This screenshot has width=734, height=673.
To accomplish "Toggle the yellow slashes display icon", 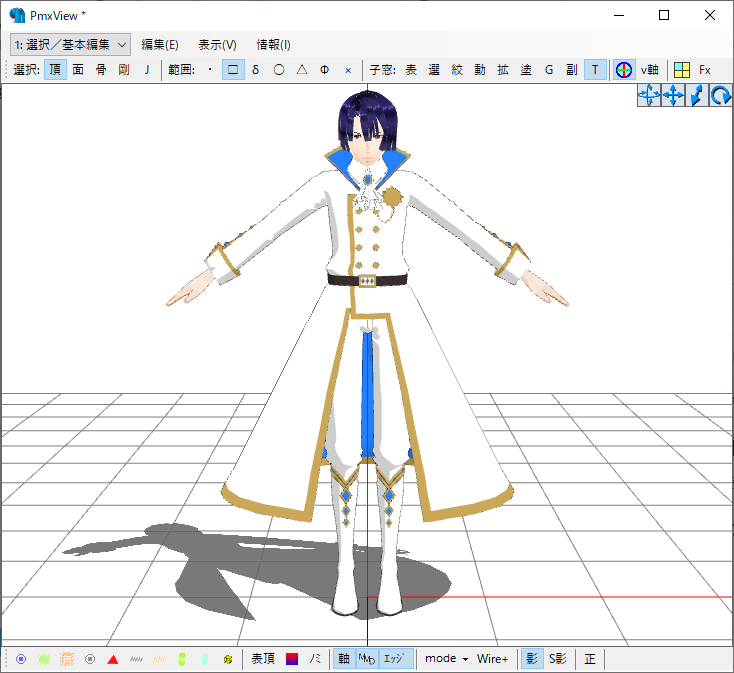I will [159, 659].
